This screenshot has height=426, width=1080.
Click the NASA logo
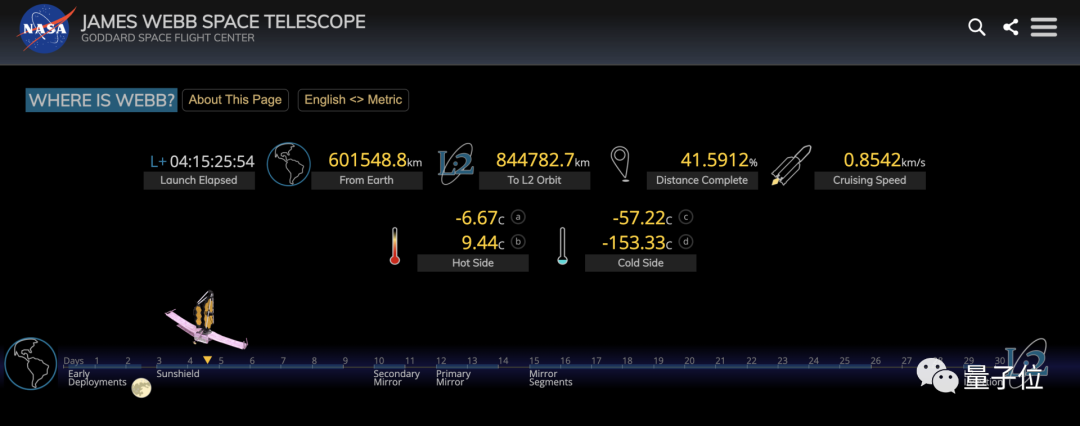pyautogui.click(x=44, y=27)
